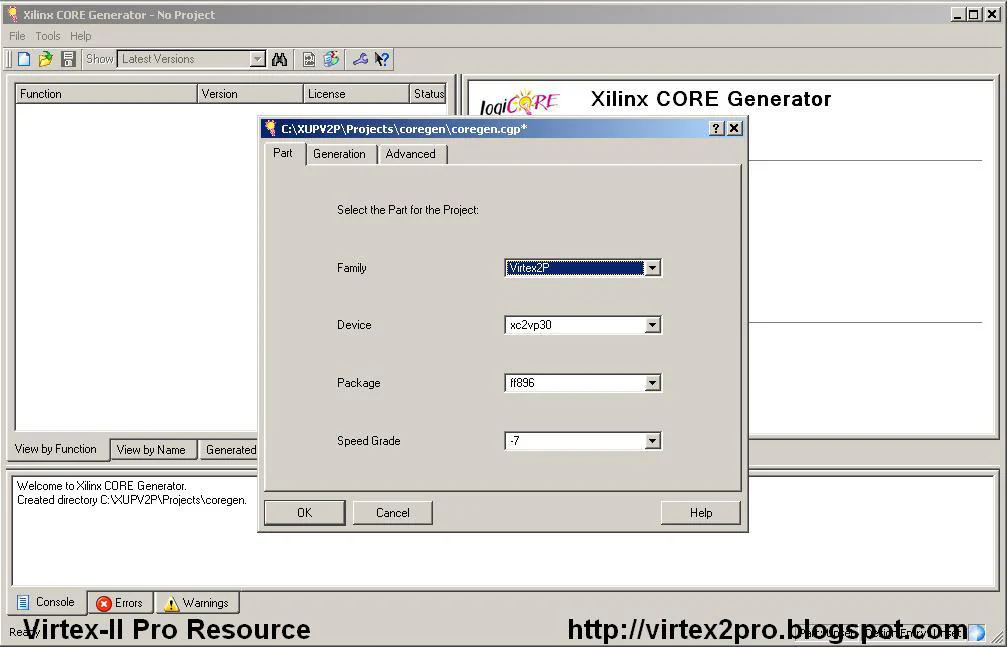Click the context help arrow icon
The width and height of the screenshot is (1007, 647).
pos(382,60)
